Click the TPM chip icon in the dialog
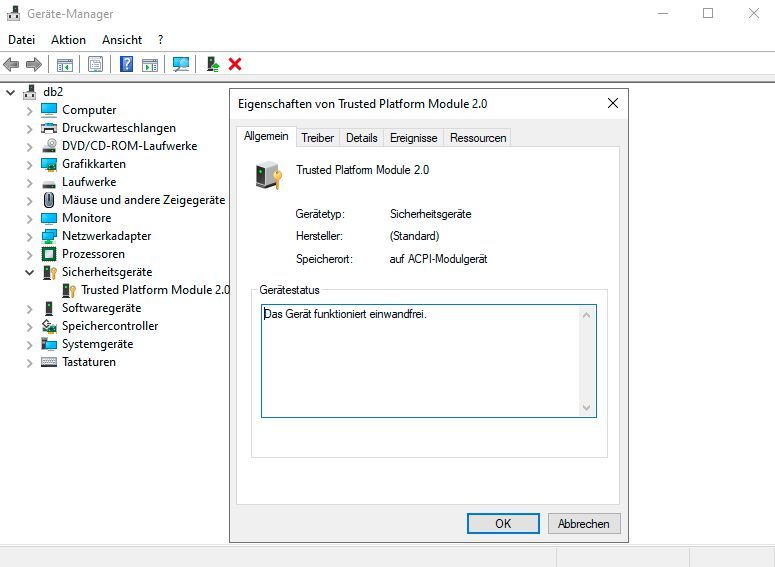 pyautogui.click(x=268, y=176)
